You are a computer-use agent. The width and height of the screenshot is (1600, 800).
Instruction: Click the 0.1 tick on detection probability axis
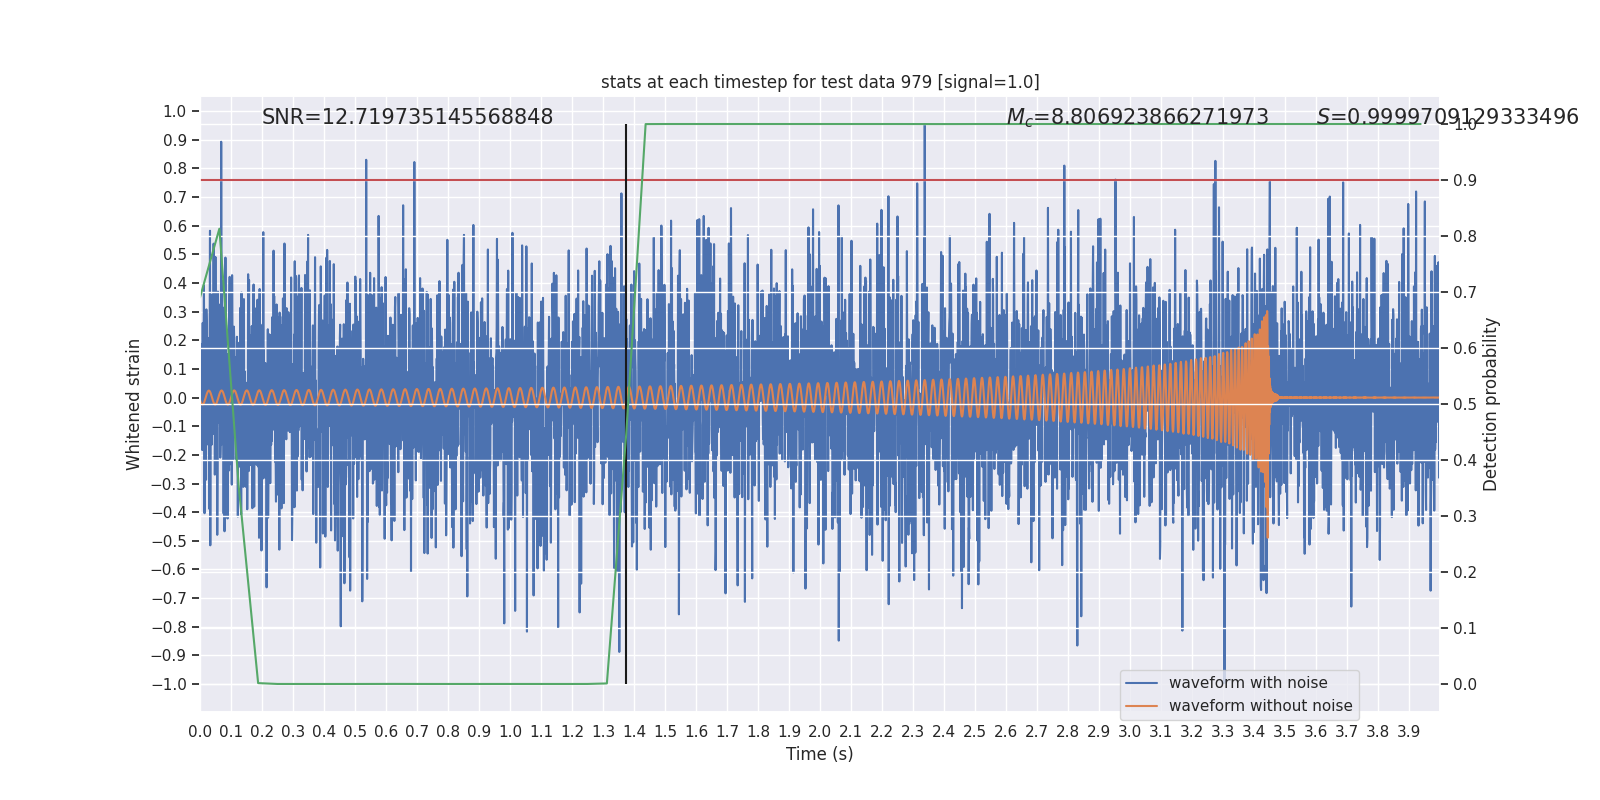click(1465, 628)
